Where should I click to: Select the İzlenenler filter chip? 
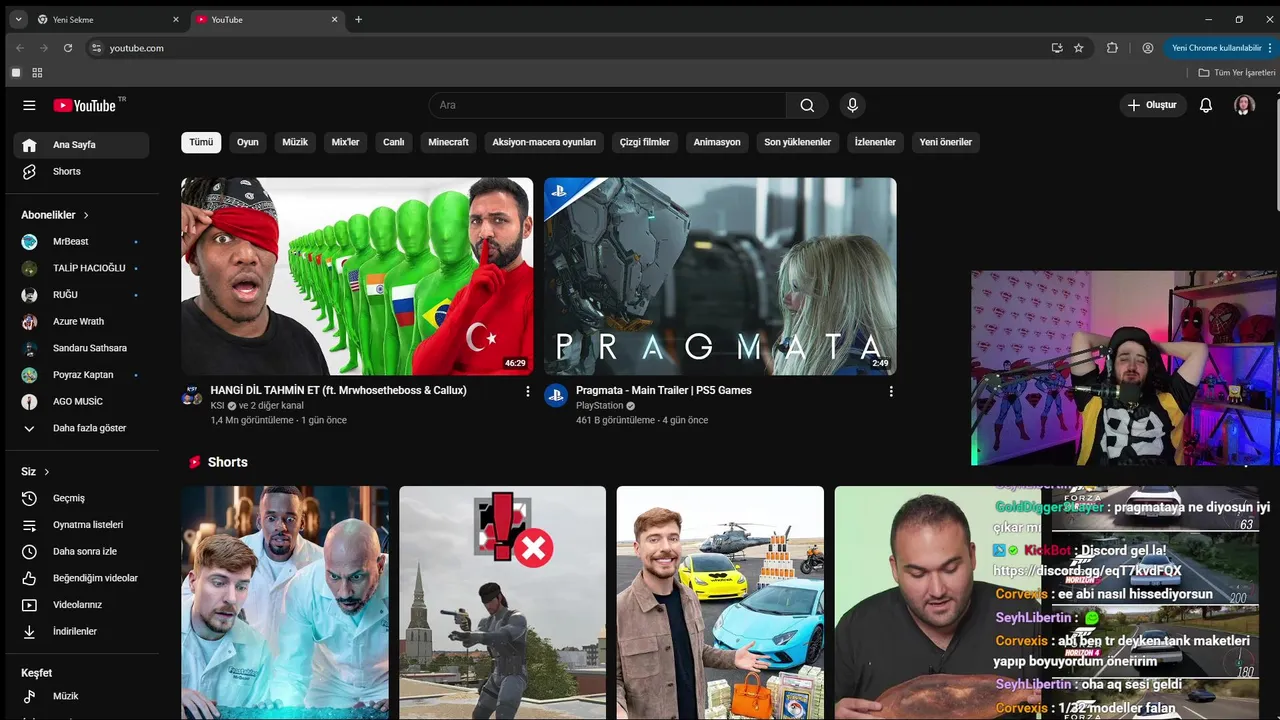(x=875, y=142)
